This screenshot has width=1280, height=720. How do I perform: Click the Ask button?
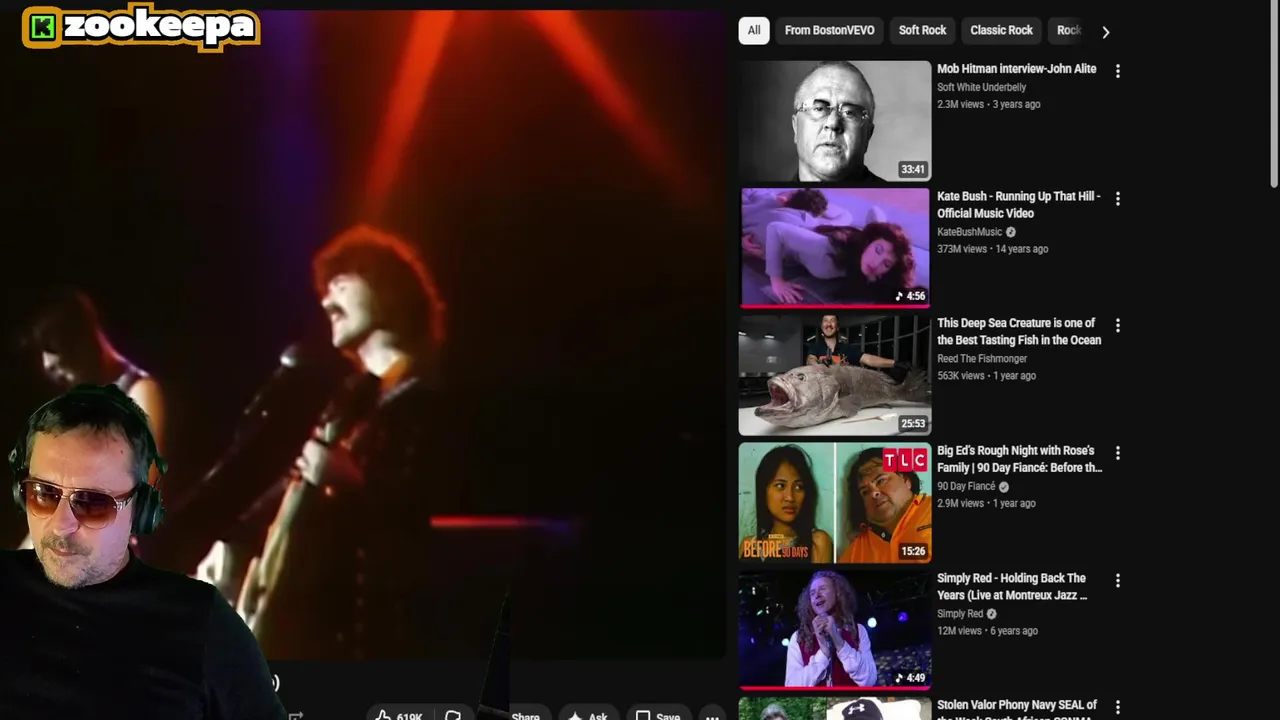(x=588, y=716)
